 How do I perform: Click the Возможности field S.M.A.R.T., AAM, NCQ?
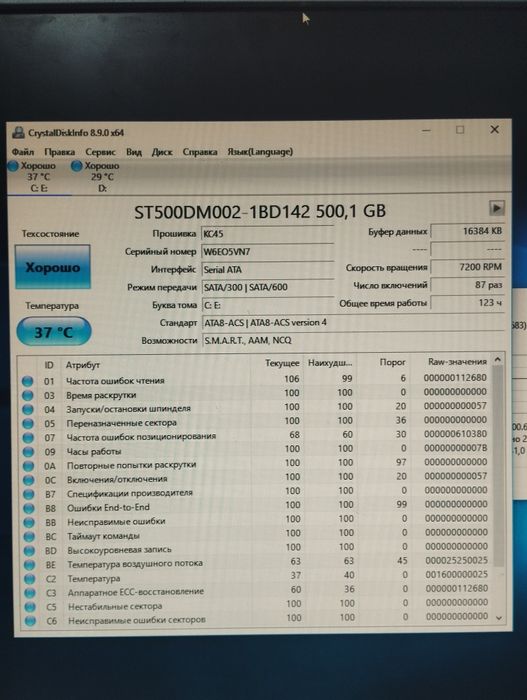(353, 340)
